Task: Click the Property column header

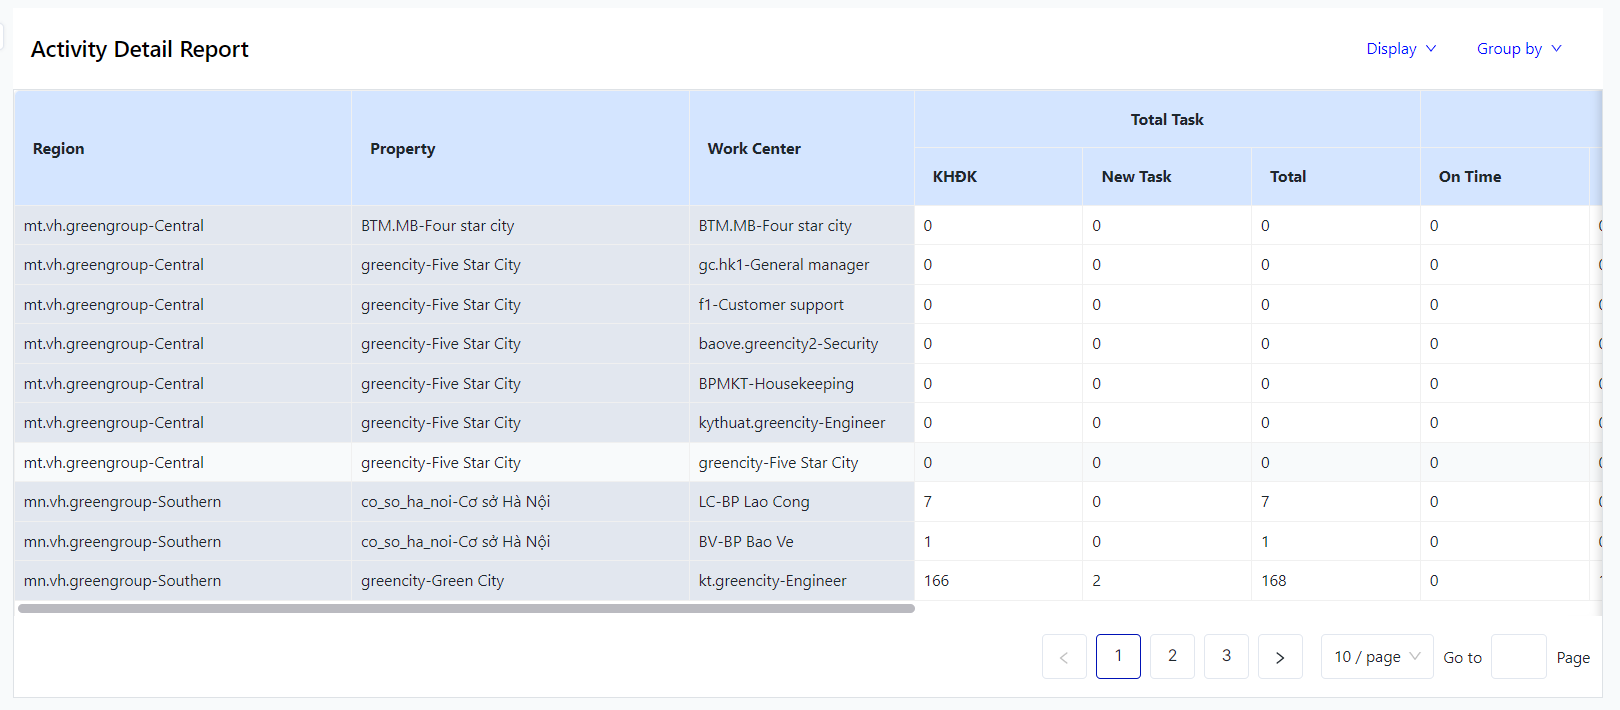Action: pos(403,149)
